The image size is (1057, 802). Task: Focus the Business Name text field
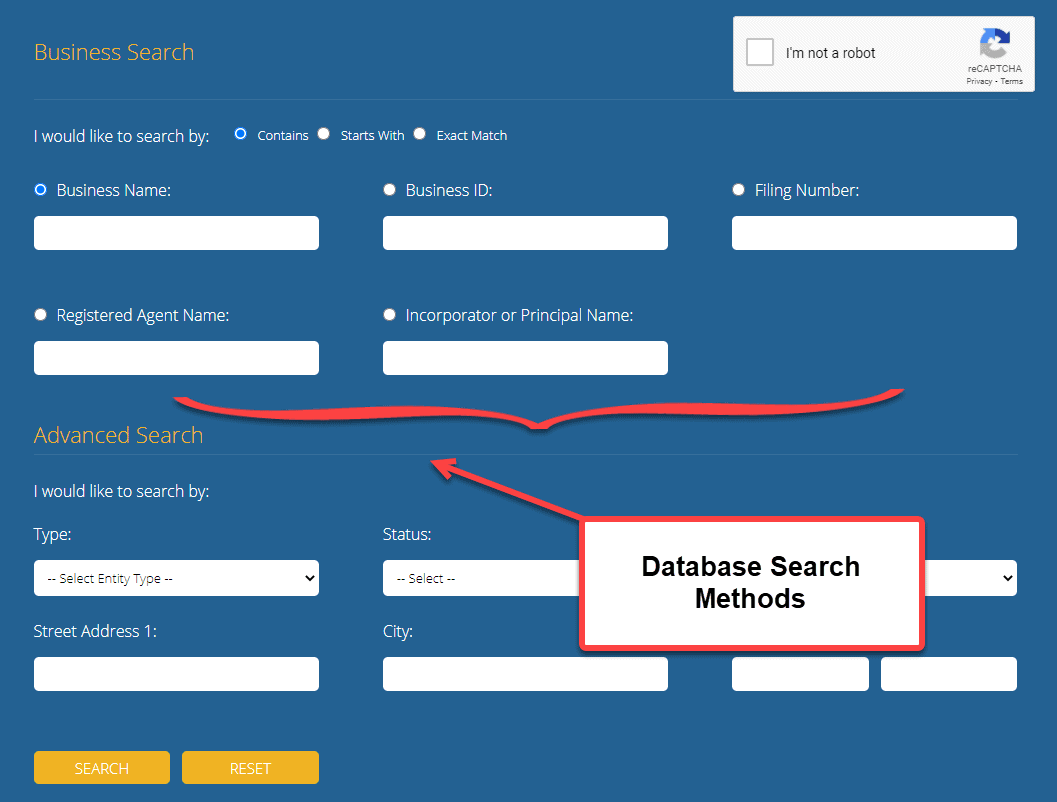point(176,233)
